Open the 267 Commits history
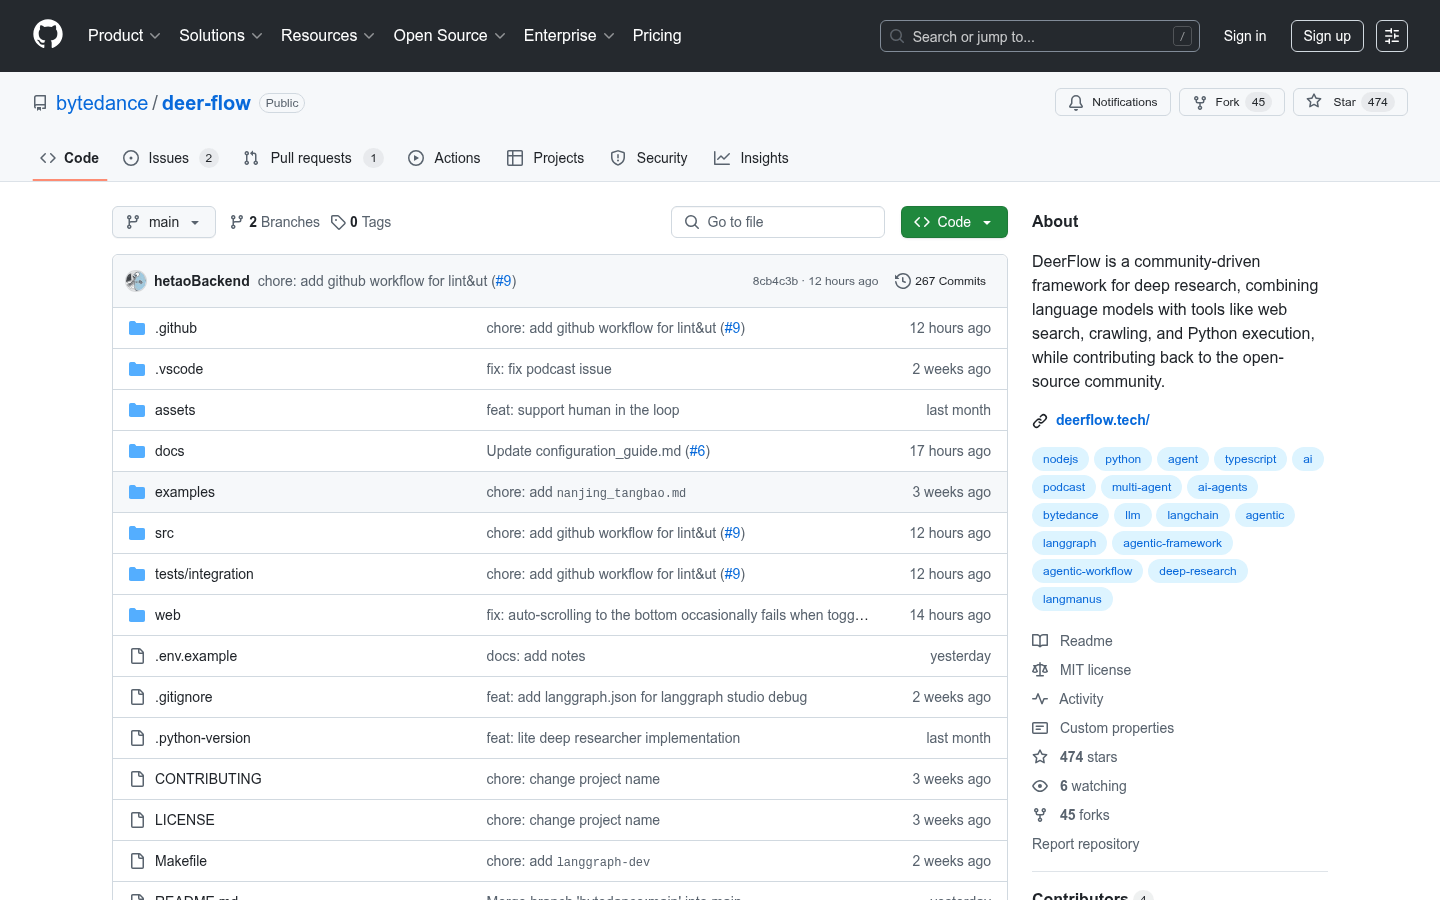Screen dimensions: 1440x900 click(x=940, y=281)
